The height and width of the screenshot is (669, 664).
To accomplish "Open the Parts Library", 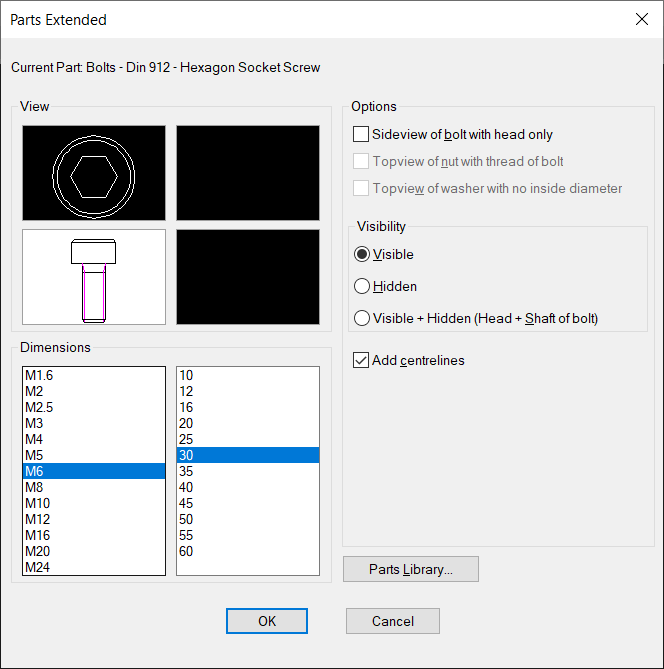I will coord(411,569).
